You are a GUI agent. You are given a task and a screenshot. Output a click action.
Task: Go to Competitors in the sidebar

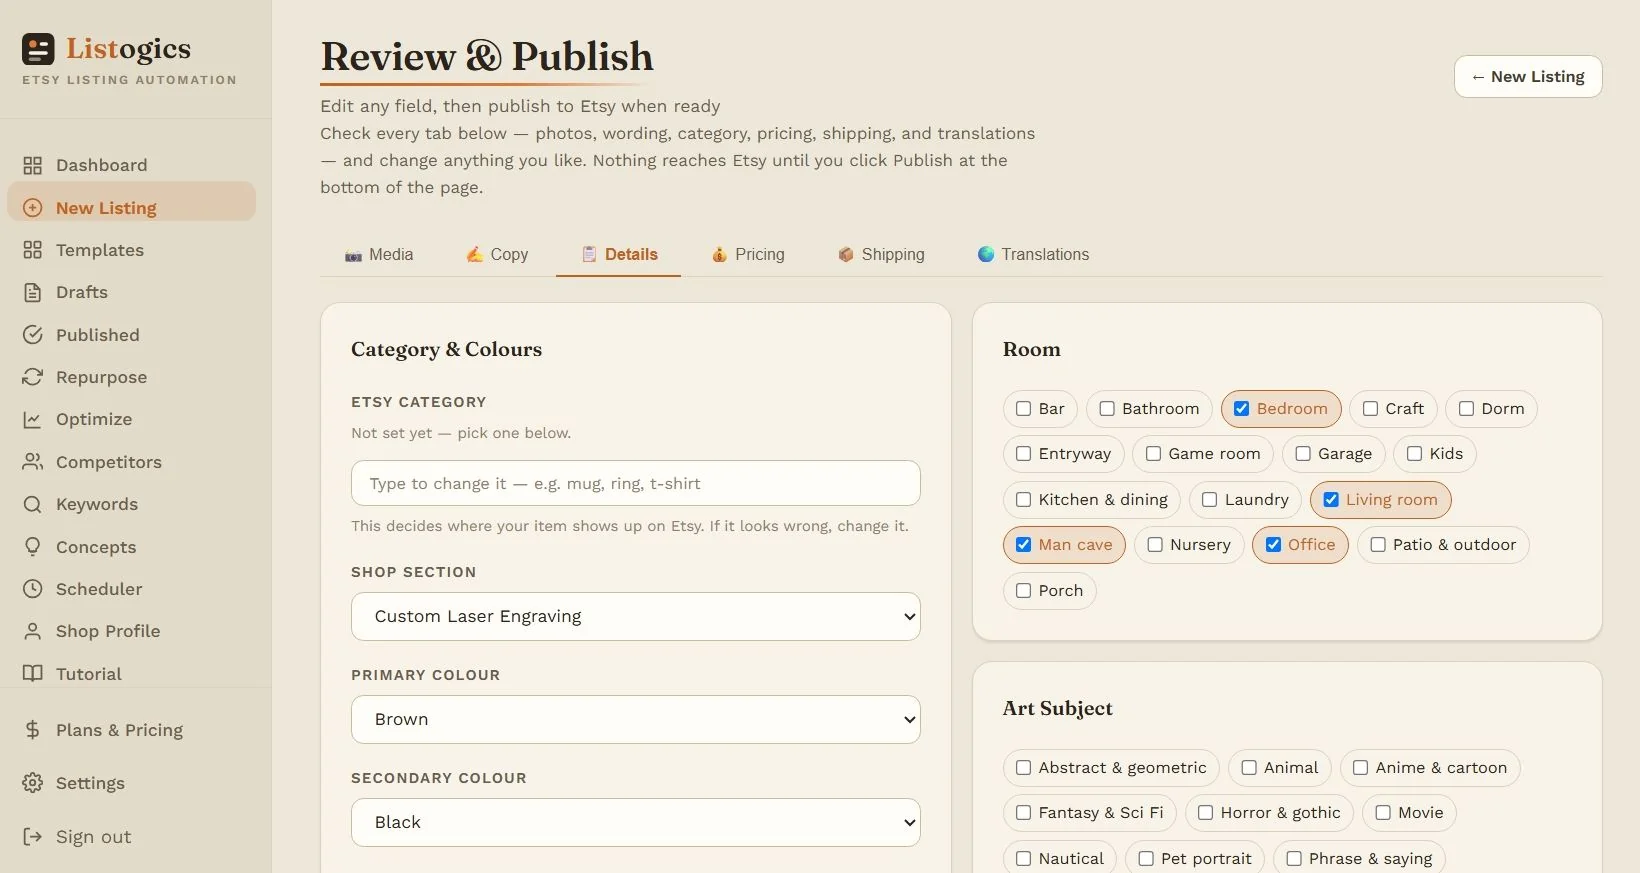coord(131,462)
